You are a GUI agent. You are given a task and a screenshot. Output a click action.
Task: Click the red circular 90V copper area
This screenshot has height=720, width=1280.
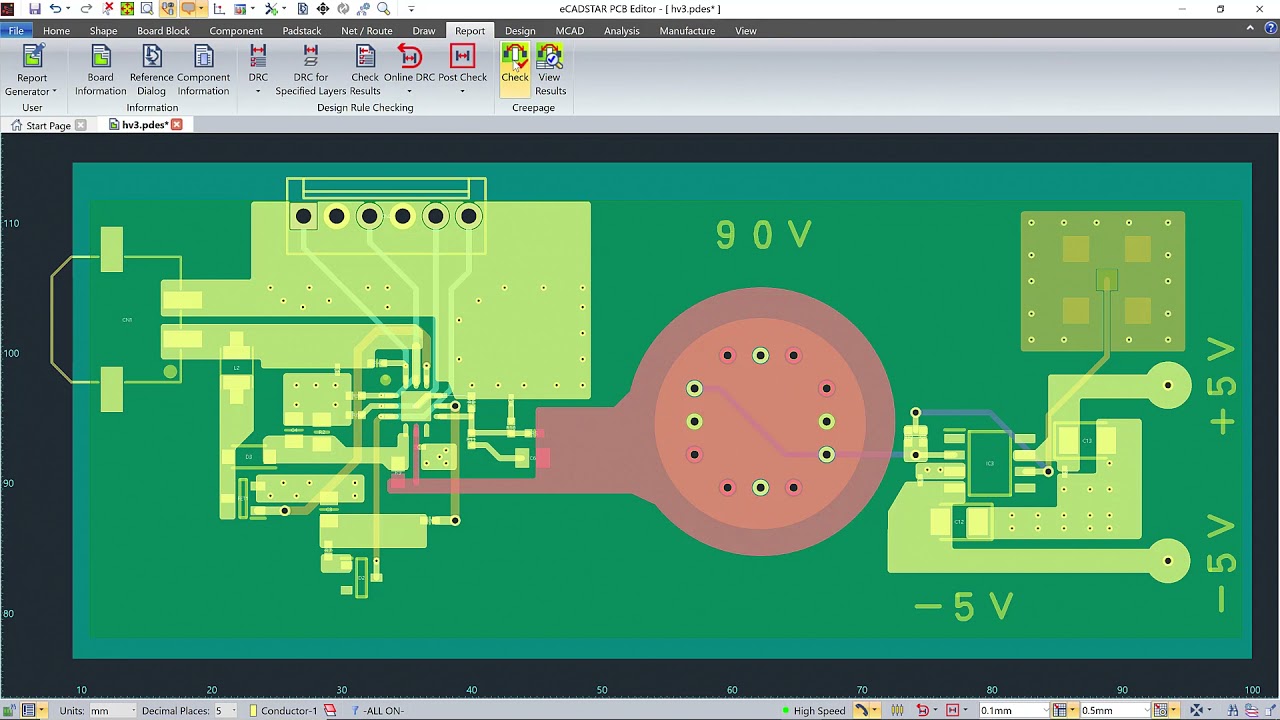[x=760, y=420]
